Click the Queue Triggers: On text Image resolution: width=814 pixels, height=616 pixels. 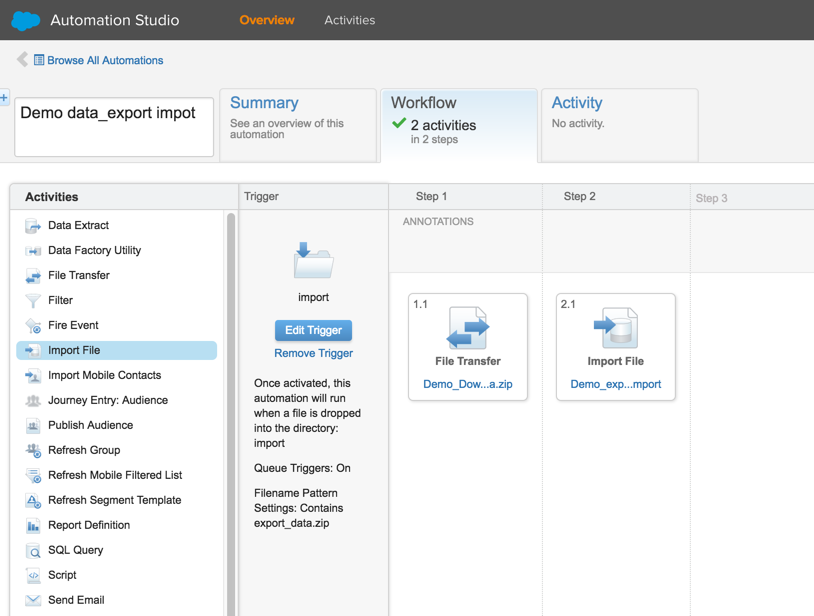click(302, 468)
